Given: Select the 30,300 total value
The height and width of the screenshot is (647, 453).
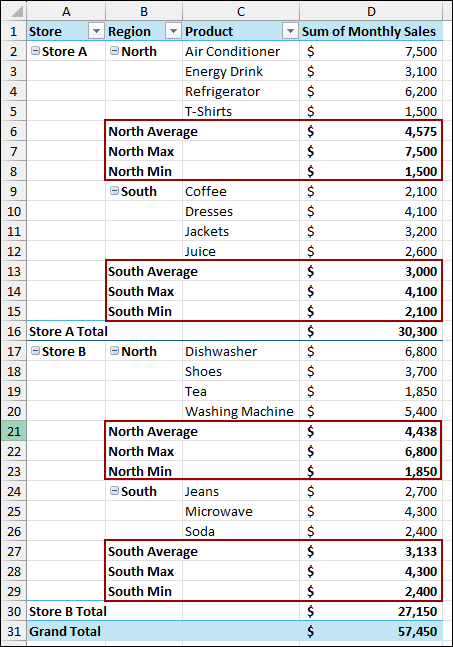Looking at the screenshot, I should pos(371,331).
